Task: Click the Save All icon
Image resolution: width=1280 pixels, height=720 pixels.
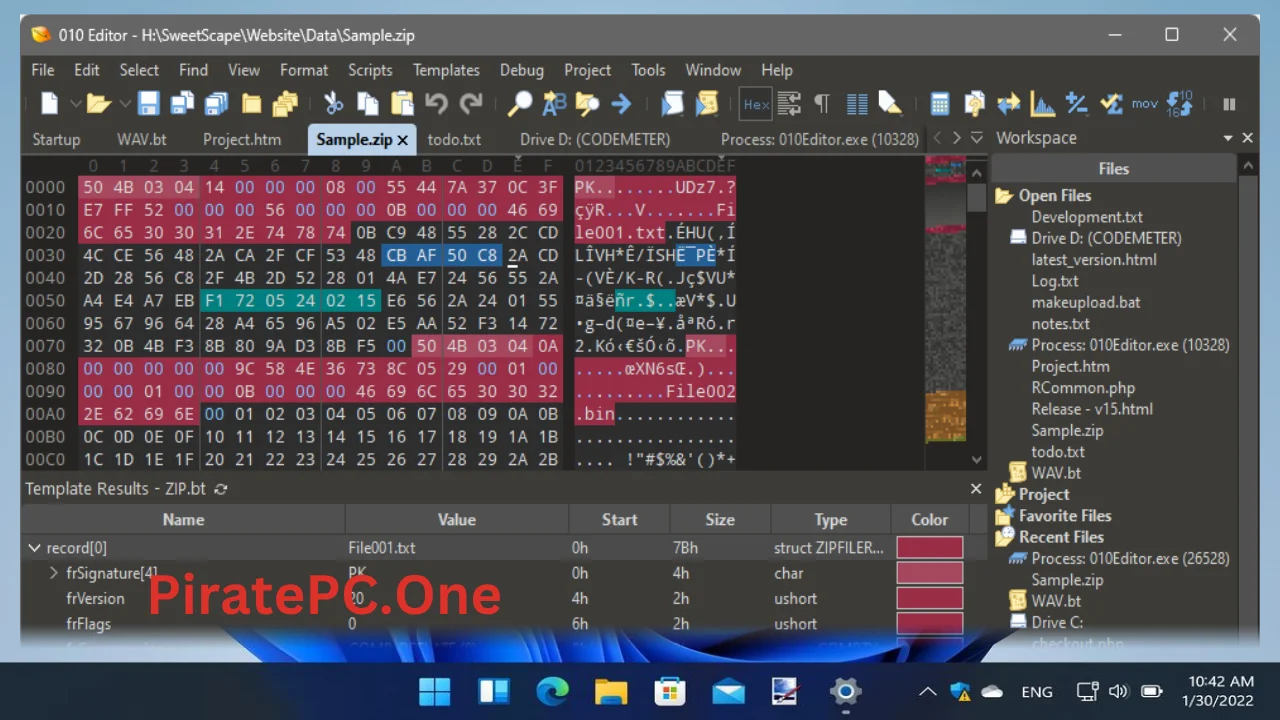Action: (216, 103)
